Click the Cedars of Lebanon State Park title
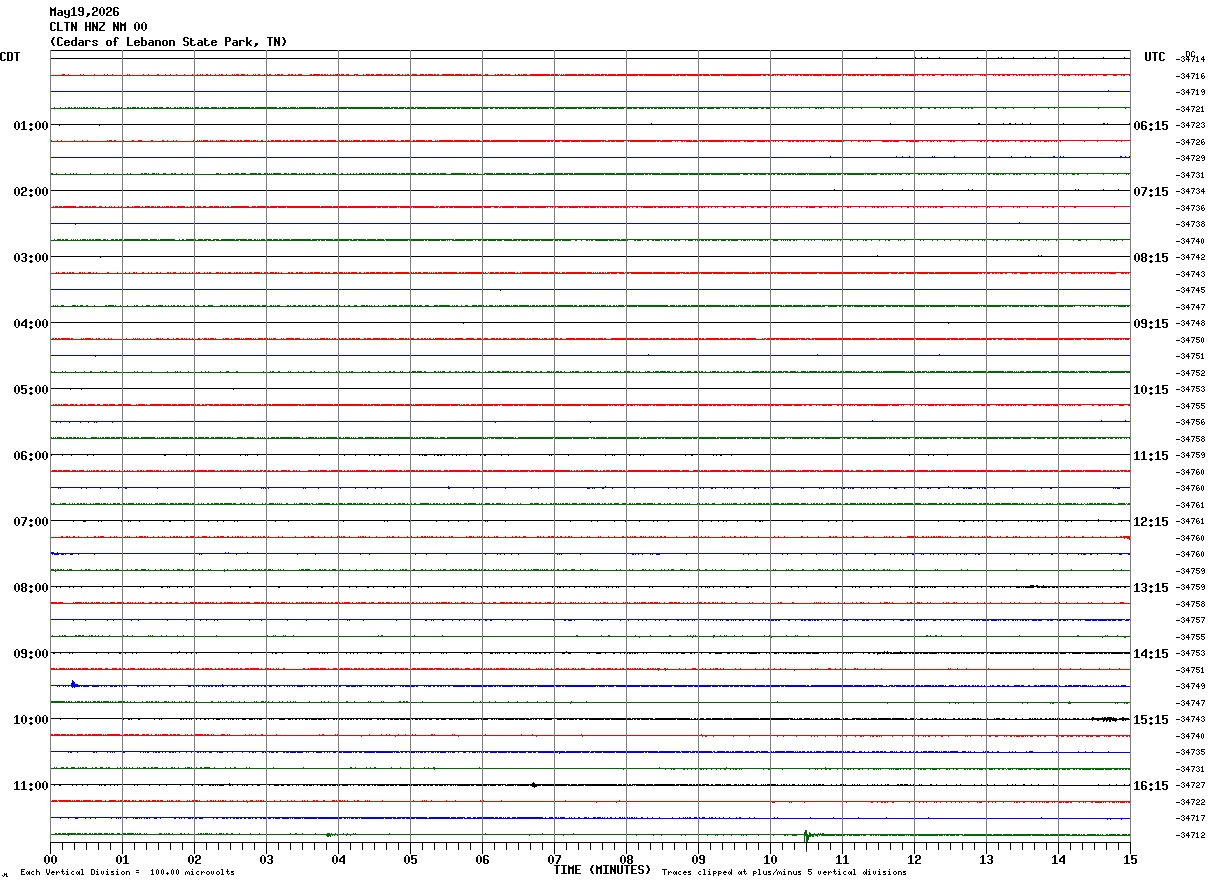 [x=168, y=42]
